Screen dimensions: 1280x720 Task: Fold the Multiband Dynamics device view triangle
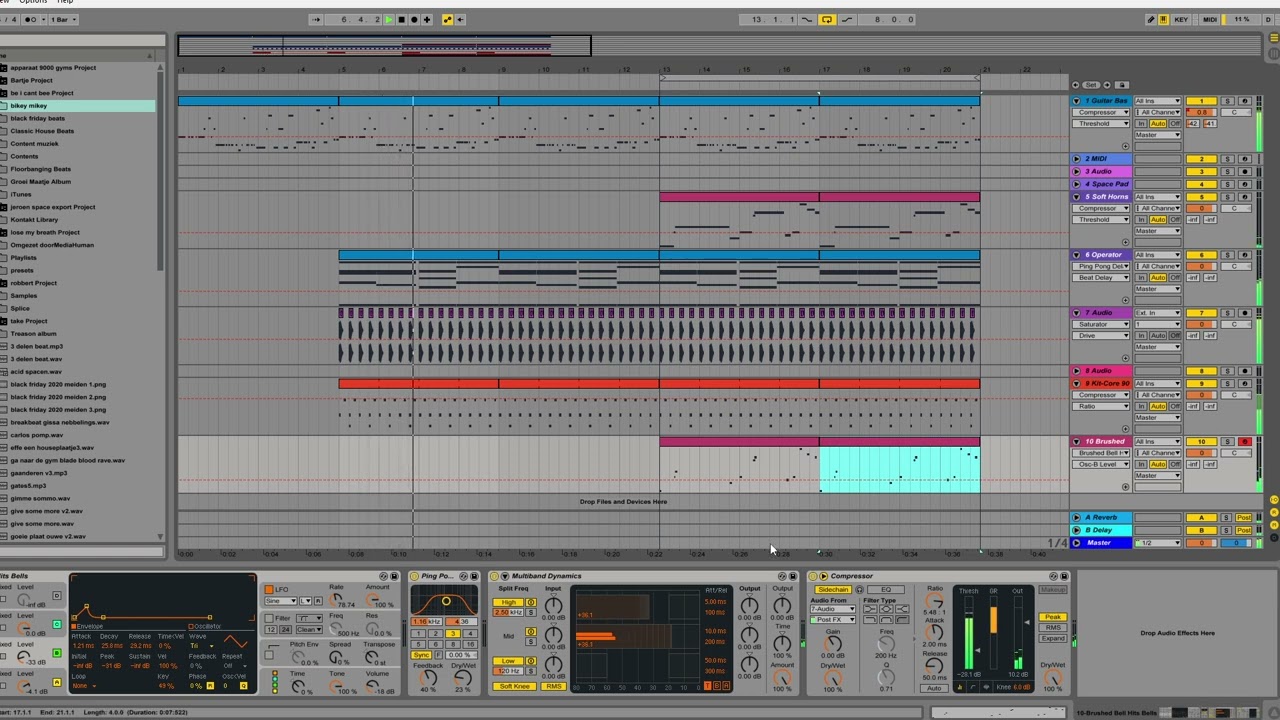tap(504, 576)
